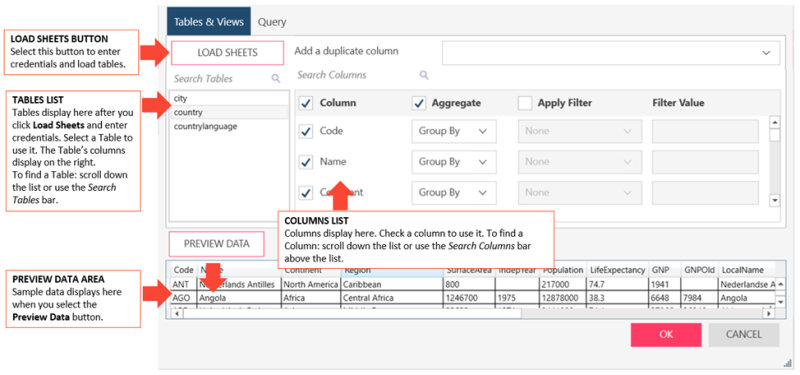Select the country table
The image size is (800, 375).
point(229,112)
